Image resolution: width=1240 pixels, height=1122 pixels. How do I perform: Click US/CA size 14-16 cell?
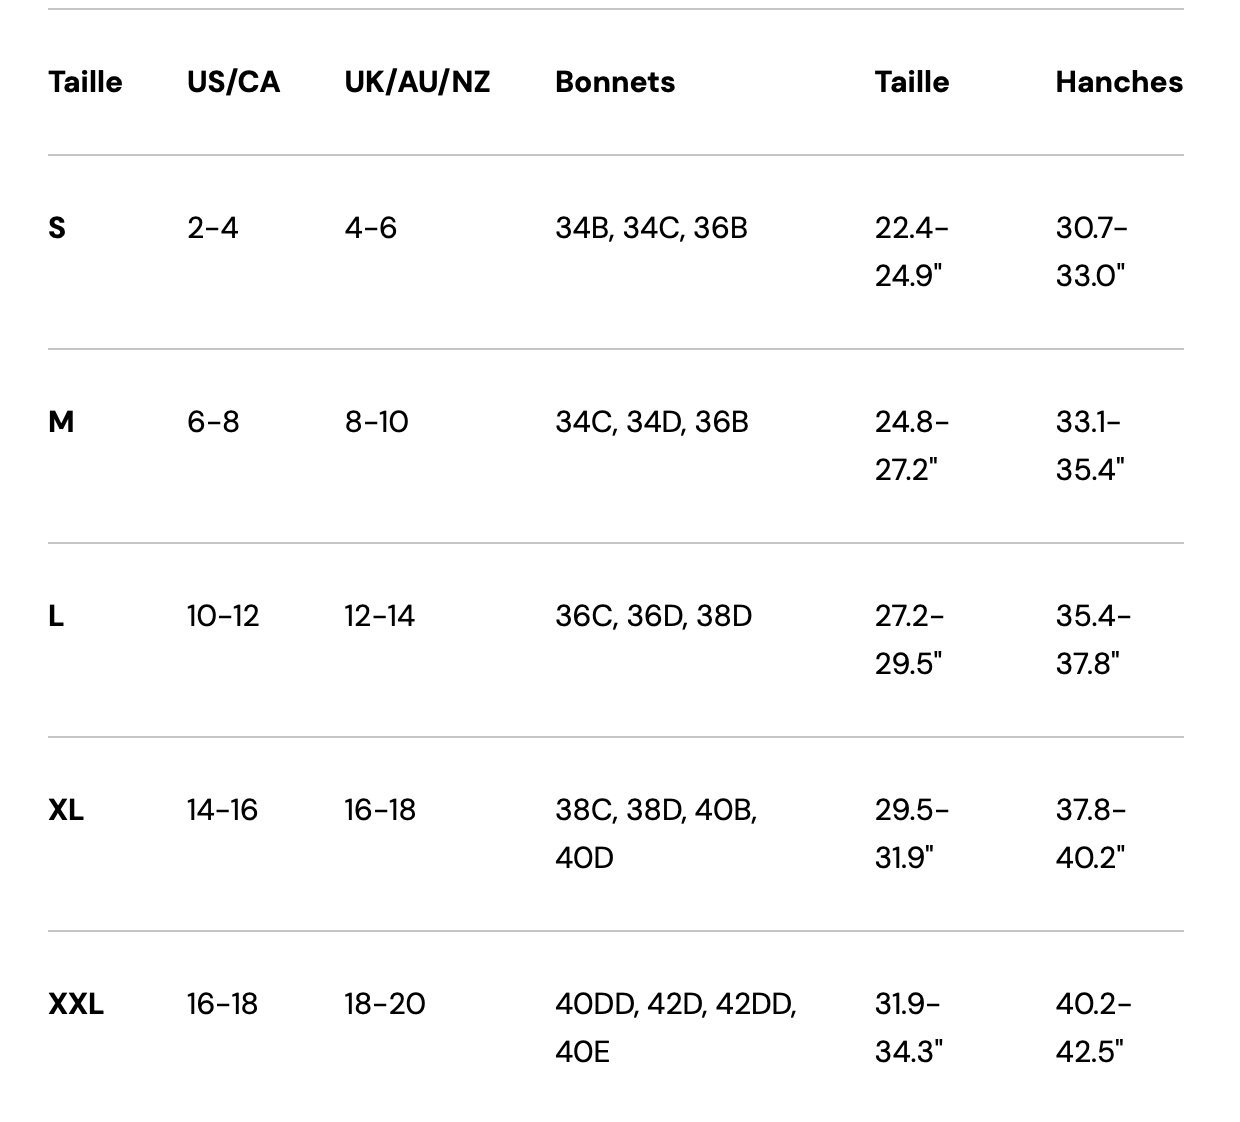pyautogui.click(x=222, y=810)
